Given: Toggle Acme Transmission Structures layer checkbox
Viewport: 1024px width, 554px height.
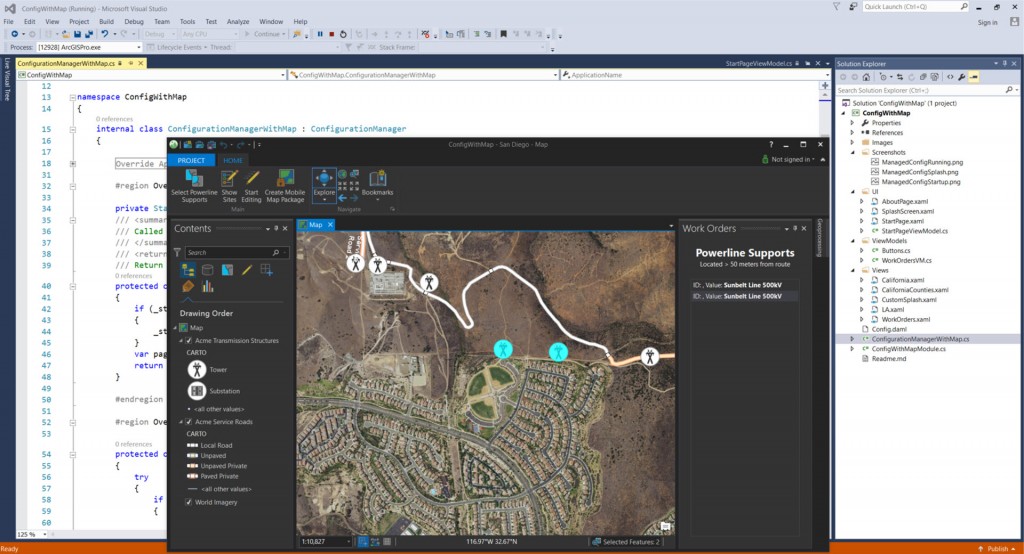Looking at the screenshot, I should (189, 340).
